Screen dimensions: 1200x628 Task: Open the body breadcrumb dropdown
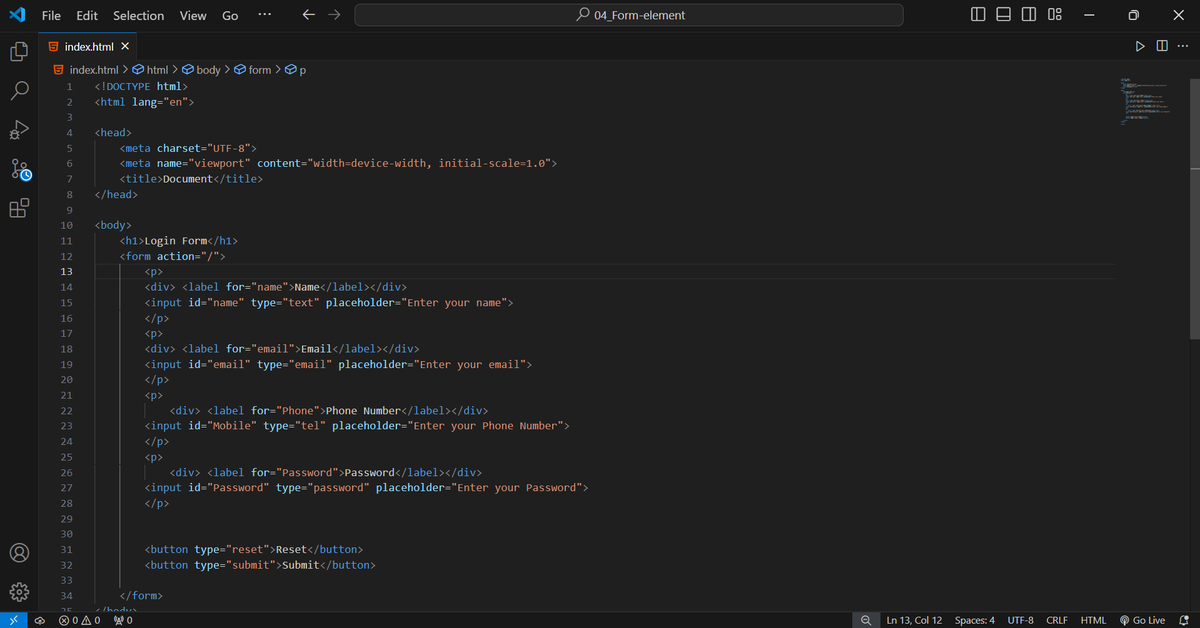(x=201, y=70)
